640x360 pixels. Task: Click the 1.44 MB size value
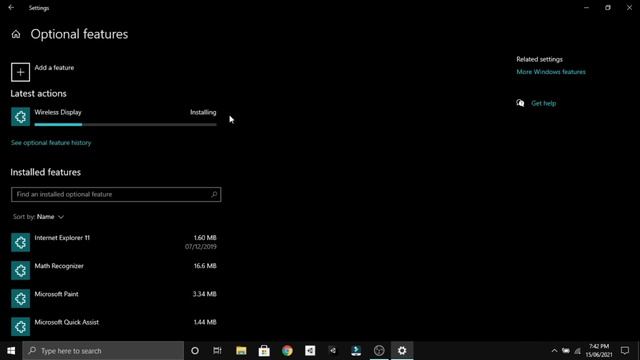(x=205, y=322)
